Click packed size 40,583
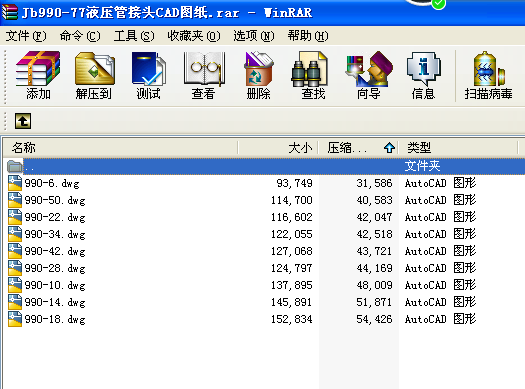525x389 pixels. pyautogui.click(x=374, y=200)
